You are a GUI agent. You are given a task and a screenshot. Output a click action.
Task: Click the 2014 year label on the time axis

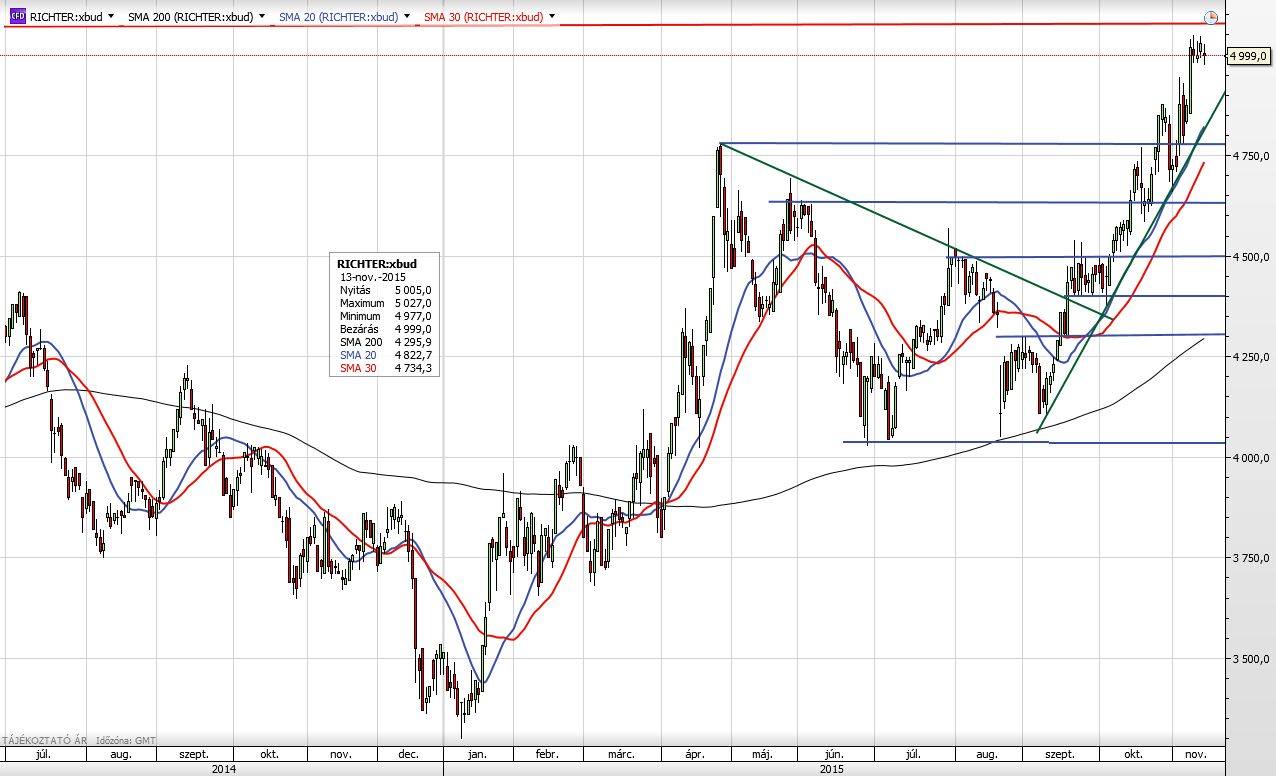[x=224, y=769]
